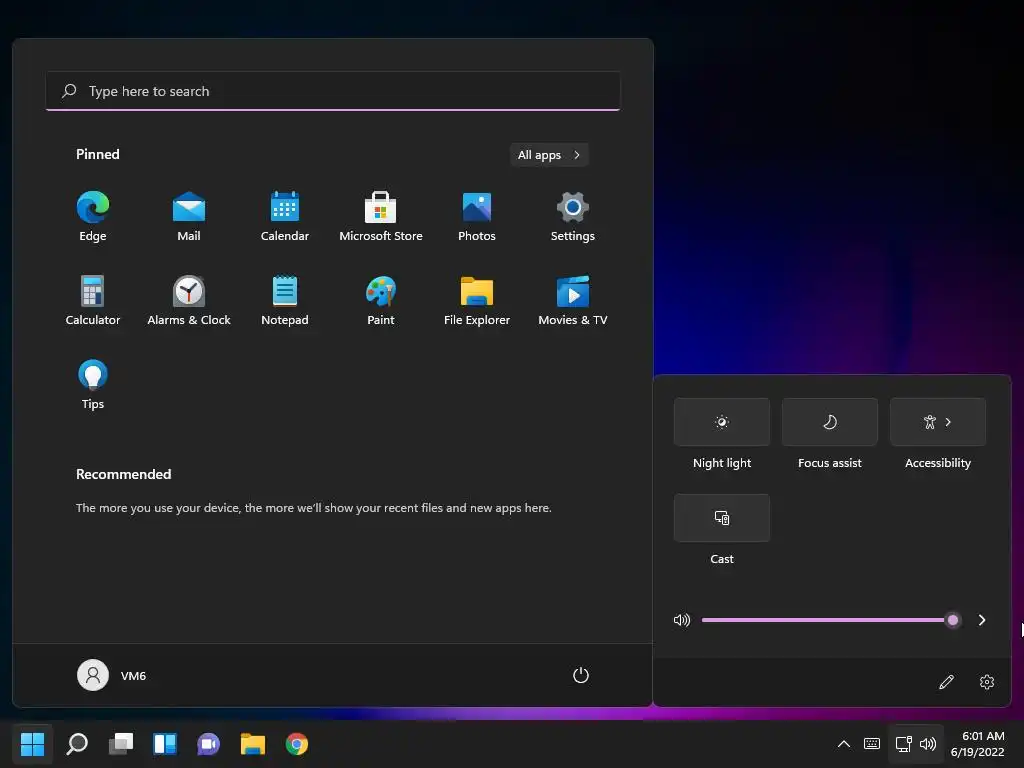Mute the speaker icon beside volume slider

pyautogui.click(x=682, y=620)
